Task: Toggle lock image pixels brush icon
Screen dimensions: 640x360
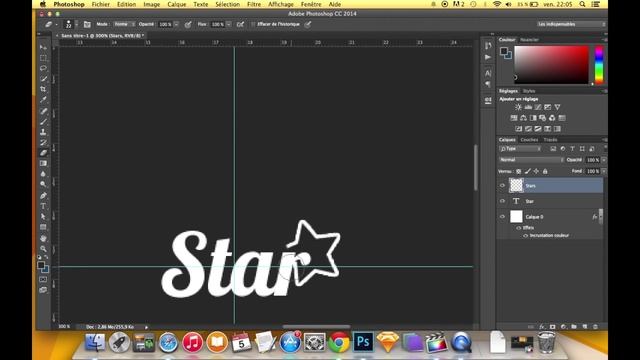Action: point(528,171)
